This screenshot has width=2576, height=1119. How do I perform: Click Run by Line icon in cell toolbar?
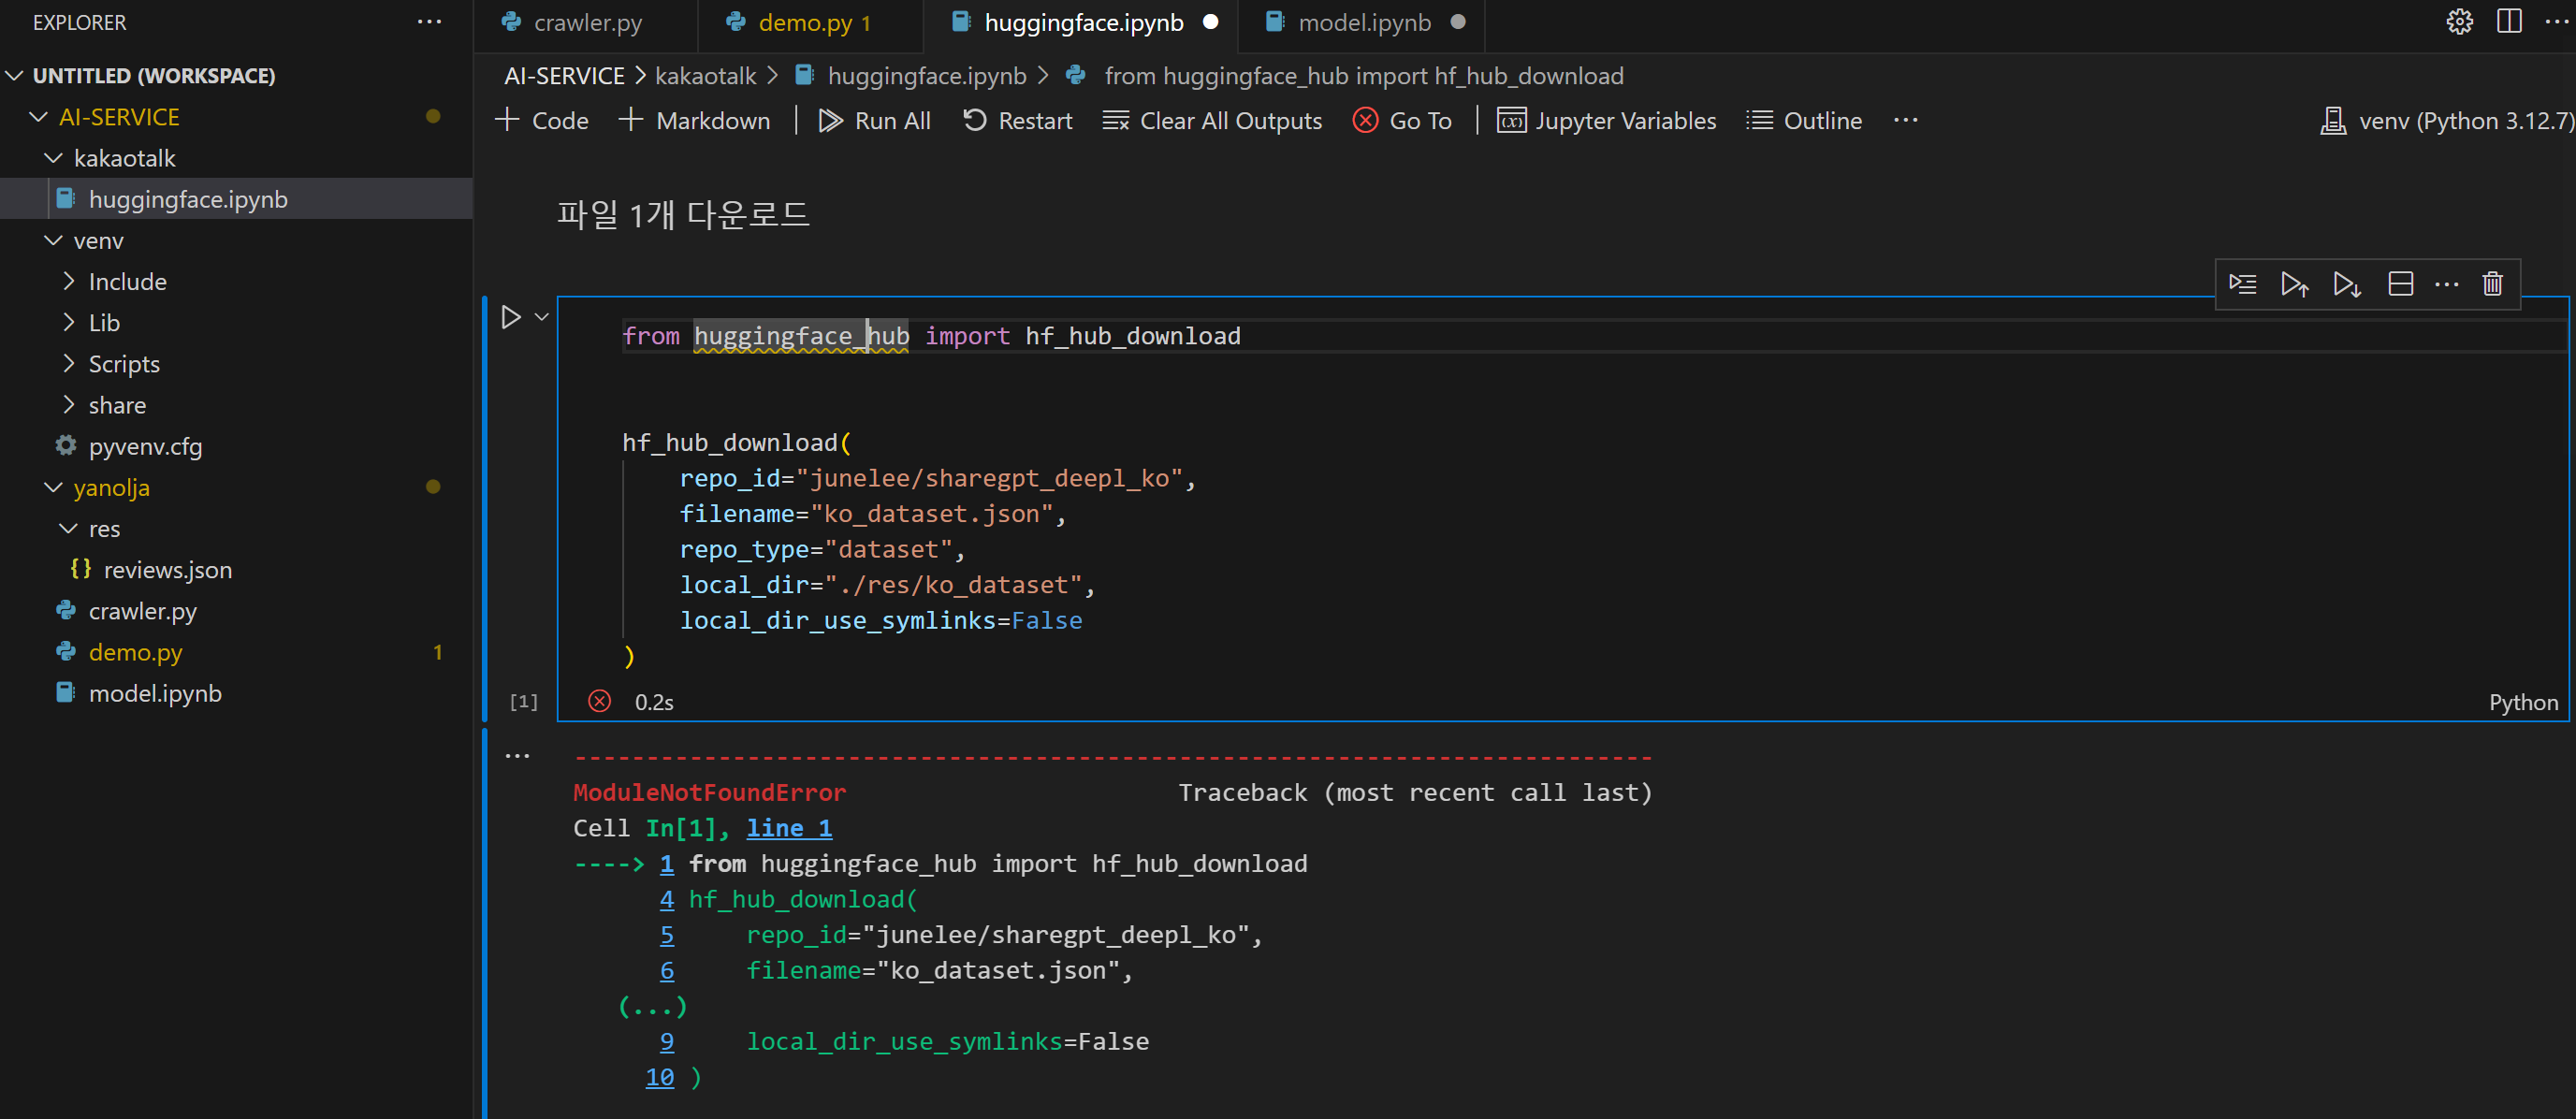pos(2242,284)
